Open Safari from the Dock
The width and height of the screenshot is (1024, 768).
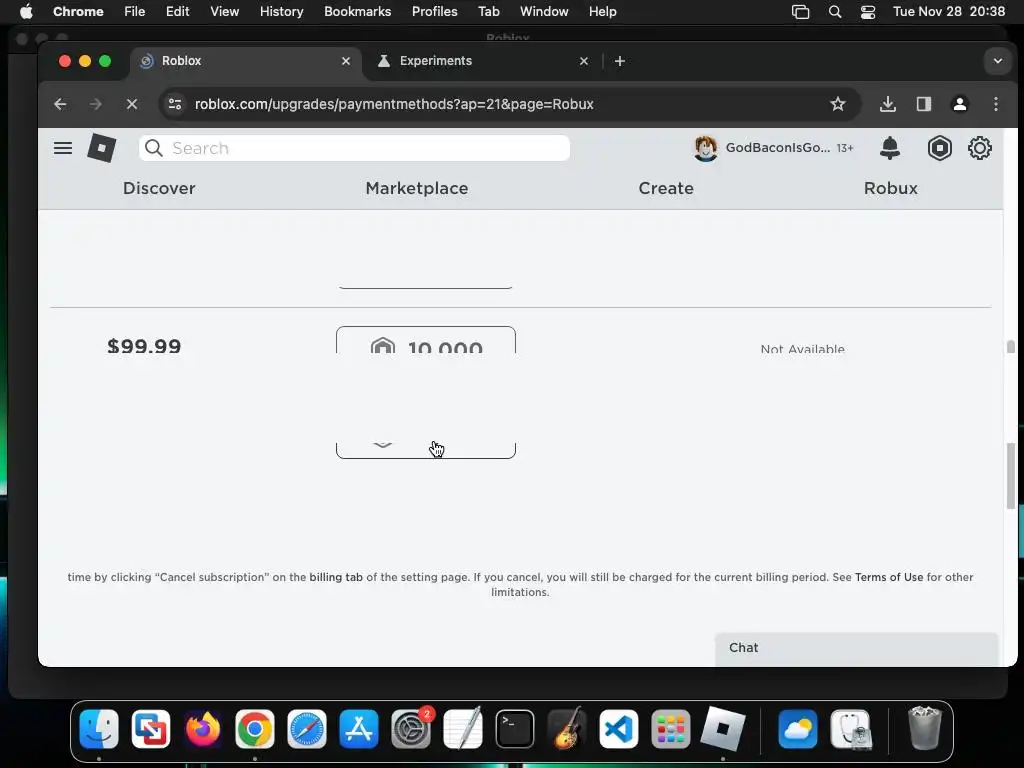click(306, 729)
